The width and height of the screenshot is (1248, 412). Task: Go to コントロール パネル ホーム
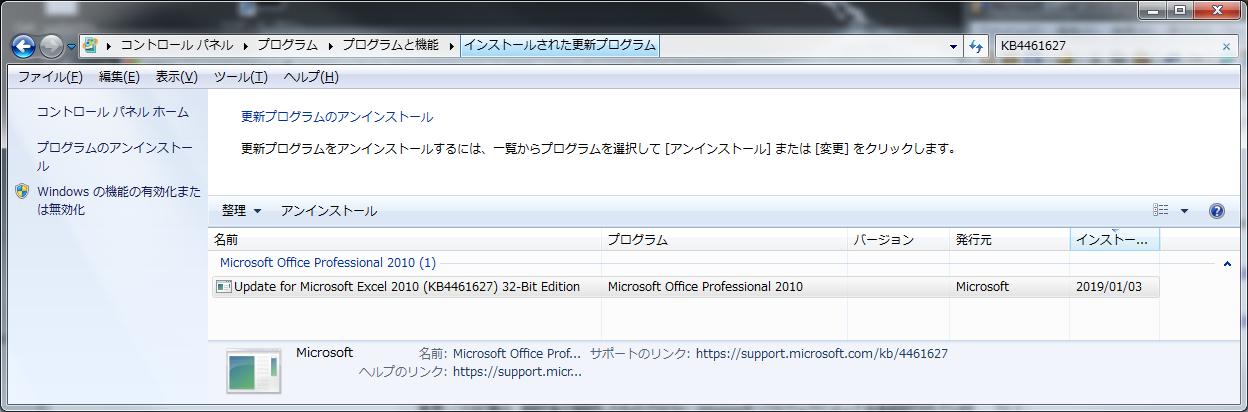113,112
